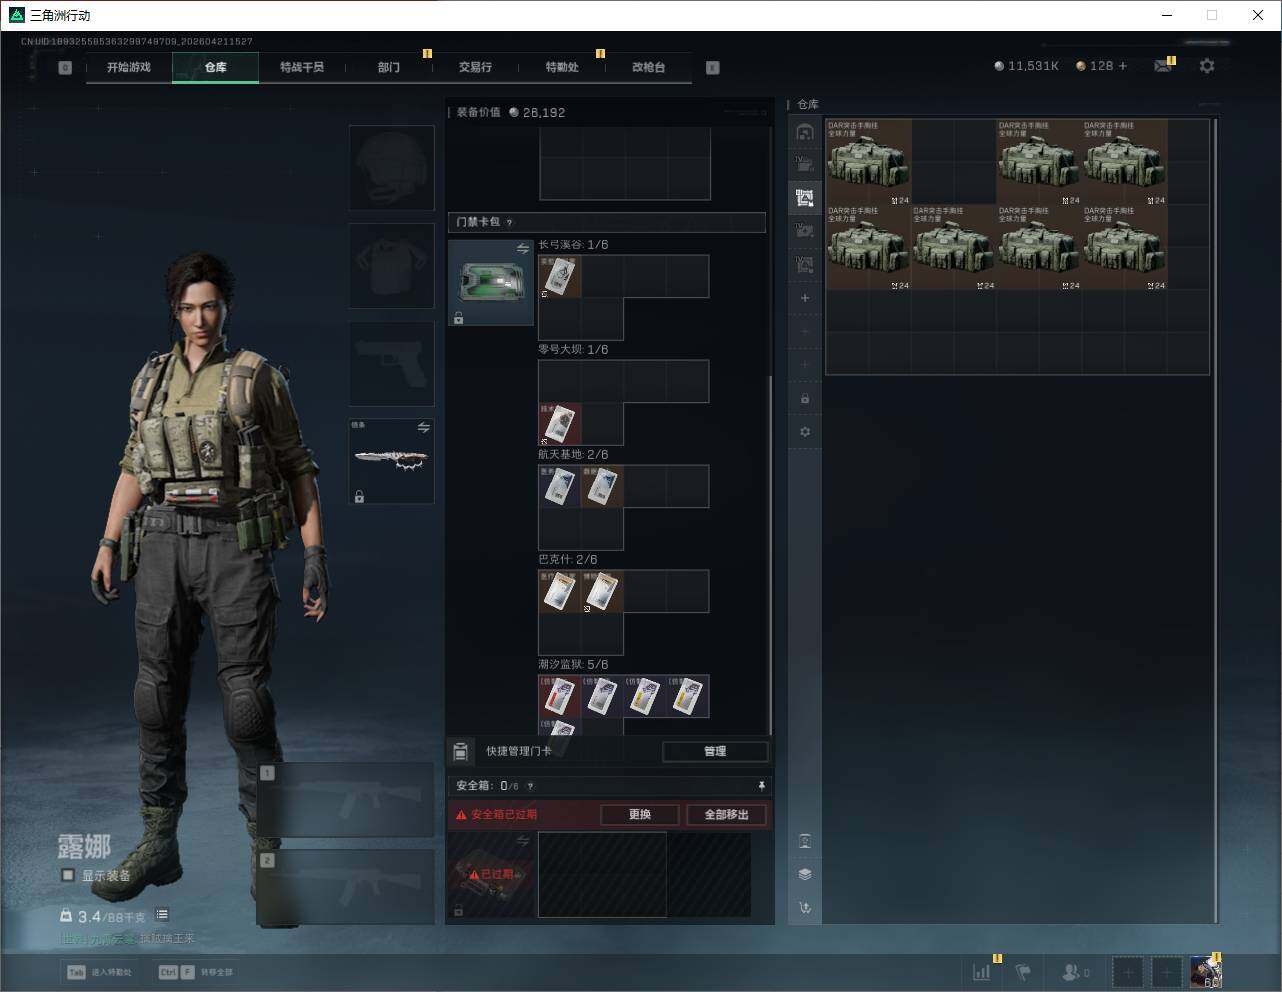The height and width of the screenshot is (992, 1282).
Task: Open the 特勤处 tab
Action: [x=562, y=67]
